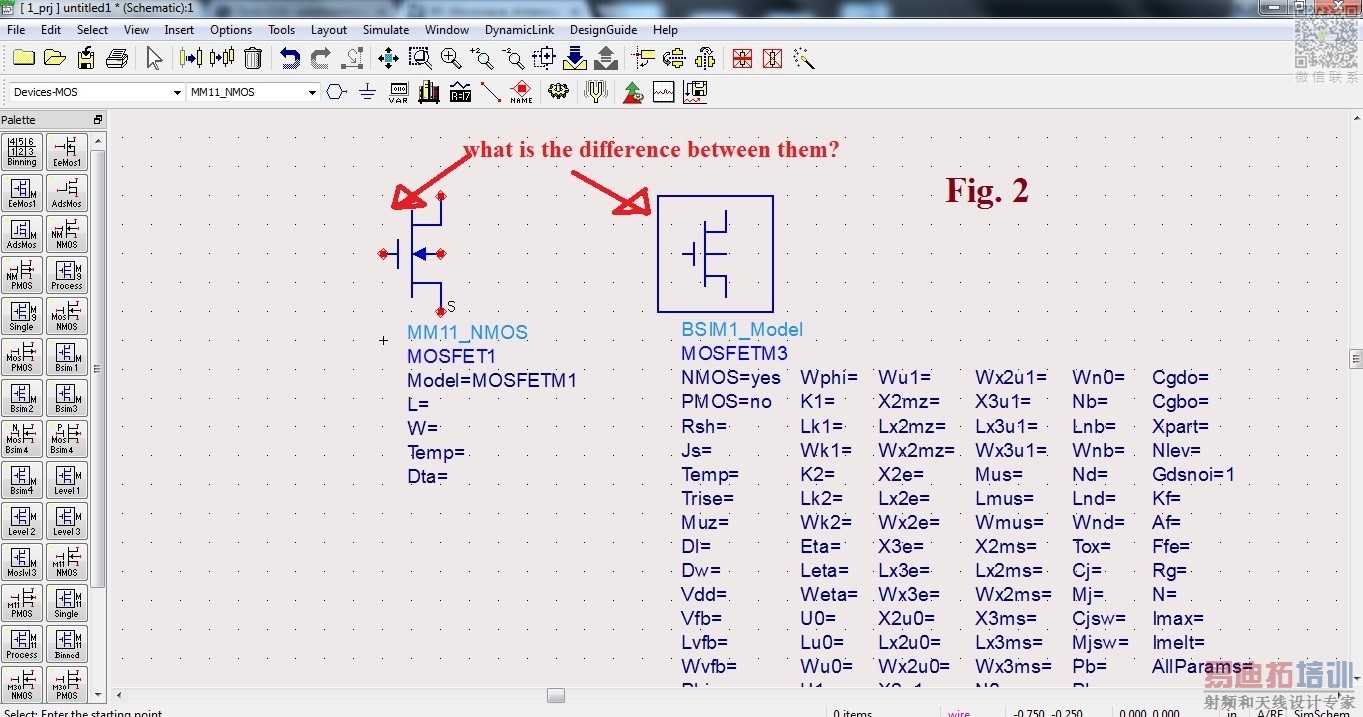Save the design with Save icon

point(86,59)
